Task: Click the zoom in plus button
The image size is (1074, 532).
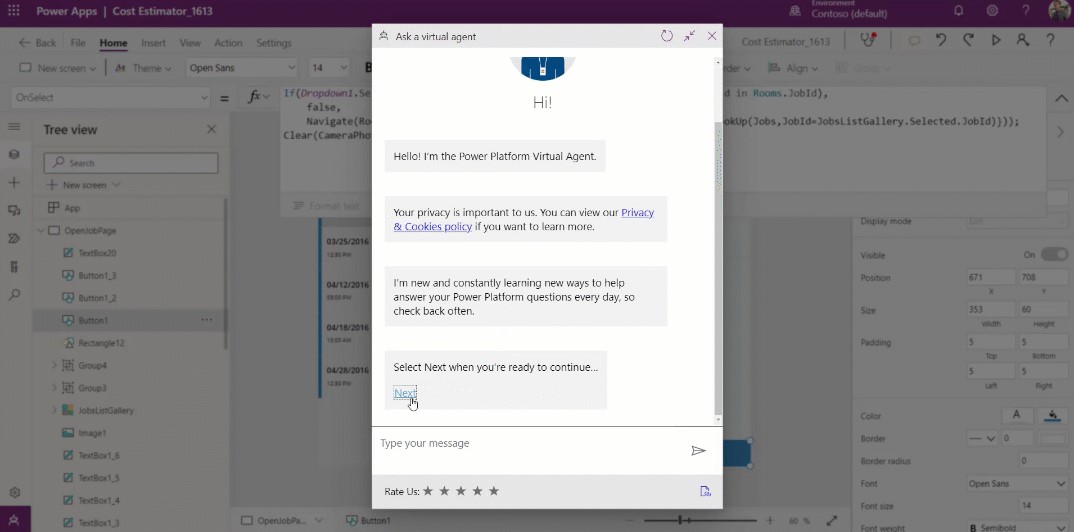Action: [x=770, y=521]
